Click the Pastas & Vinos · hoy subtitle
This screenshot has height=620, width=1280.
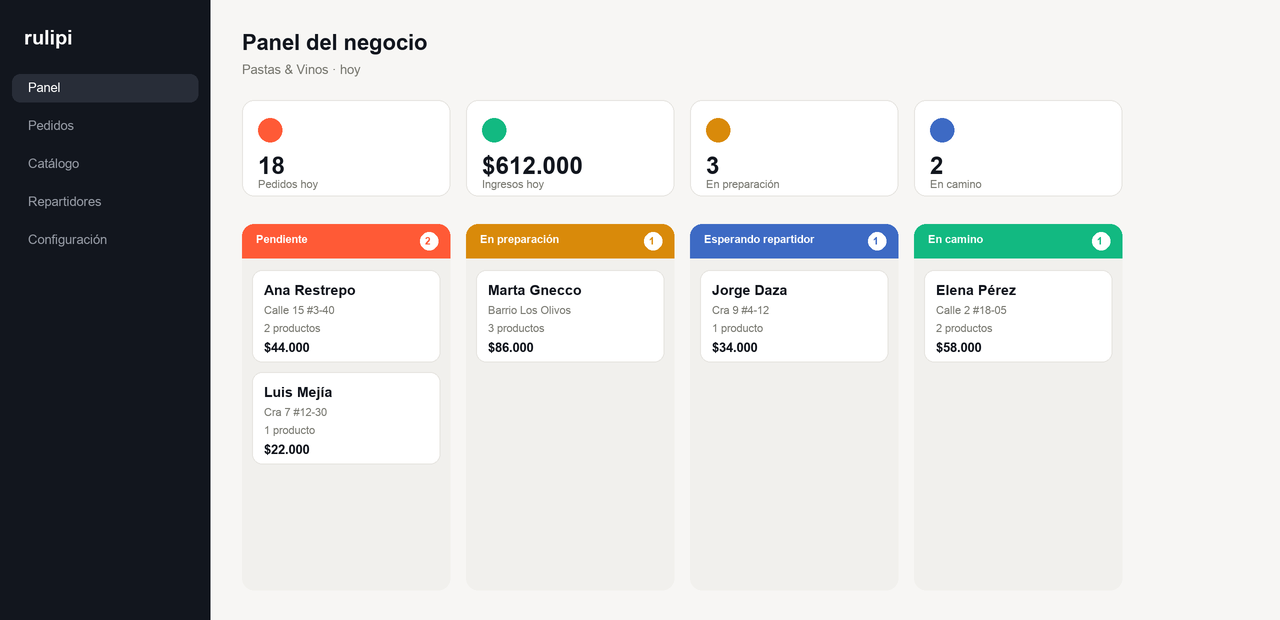click(301, 70)
